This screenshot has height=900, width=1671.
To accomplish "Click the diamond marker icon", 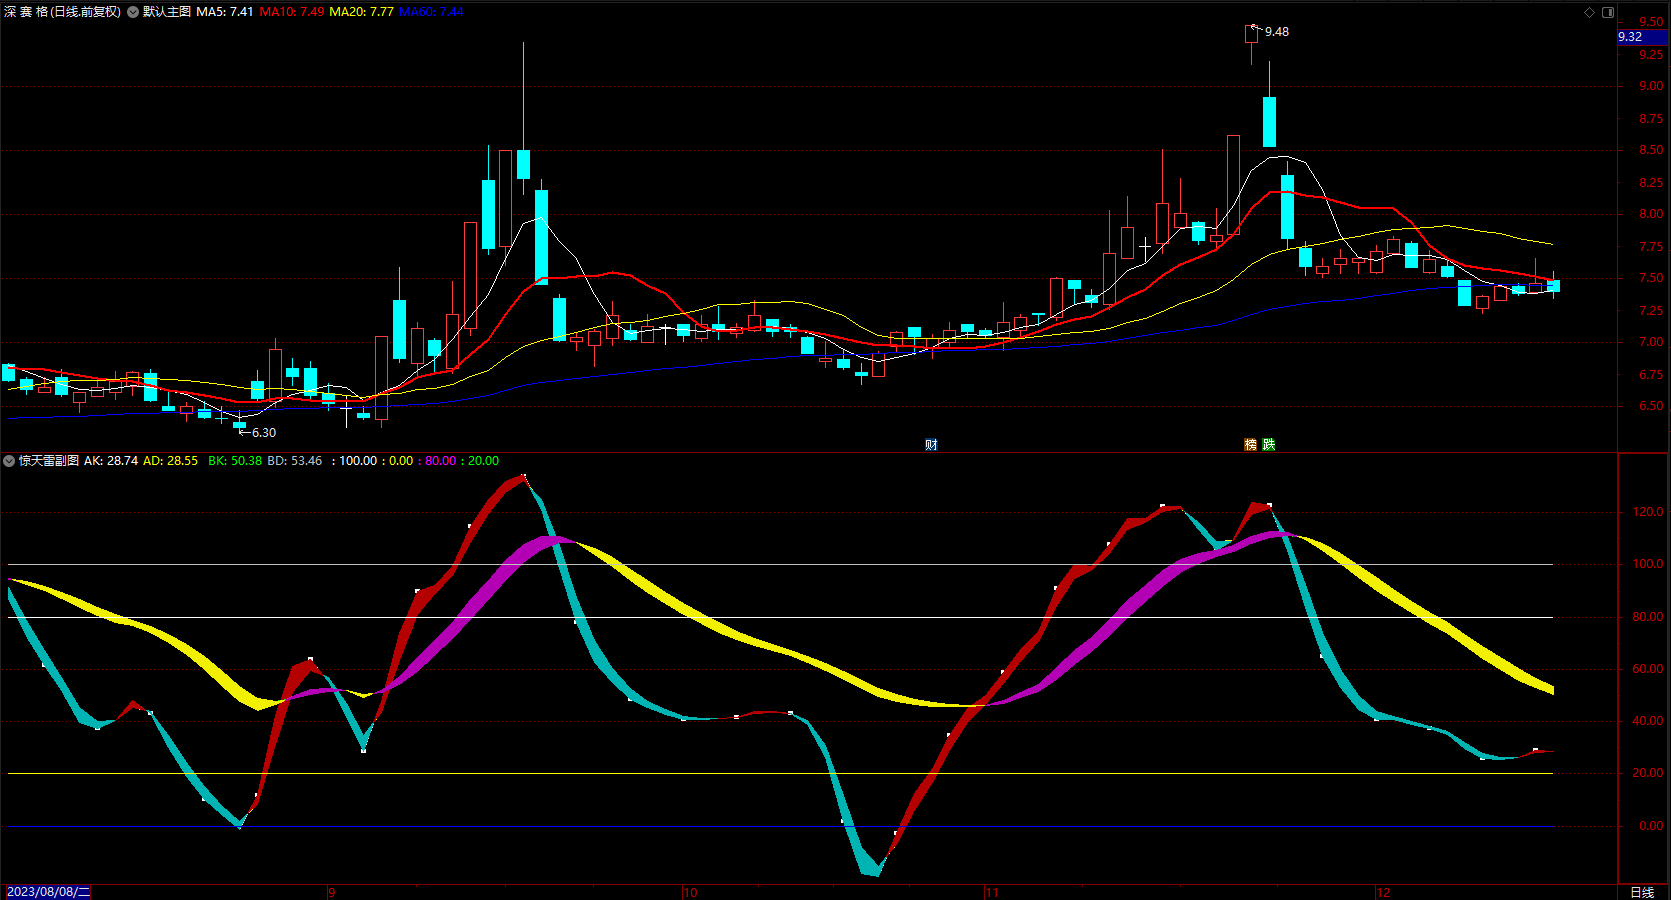I will [1589, 12].
